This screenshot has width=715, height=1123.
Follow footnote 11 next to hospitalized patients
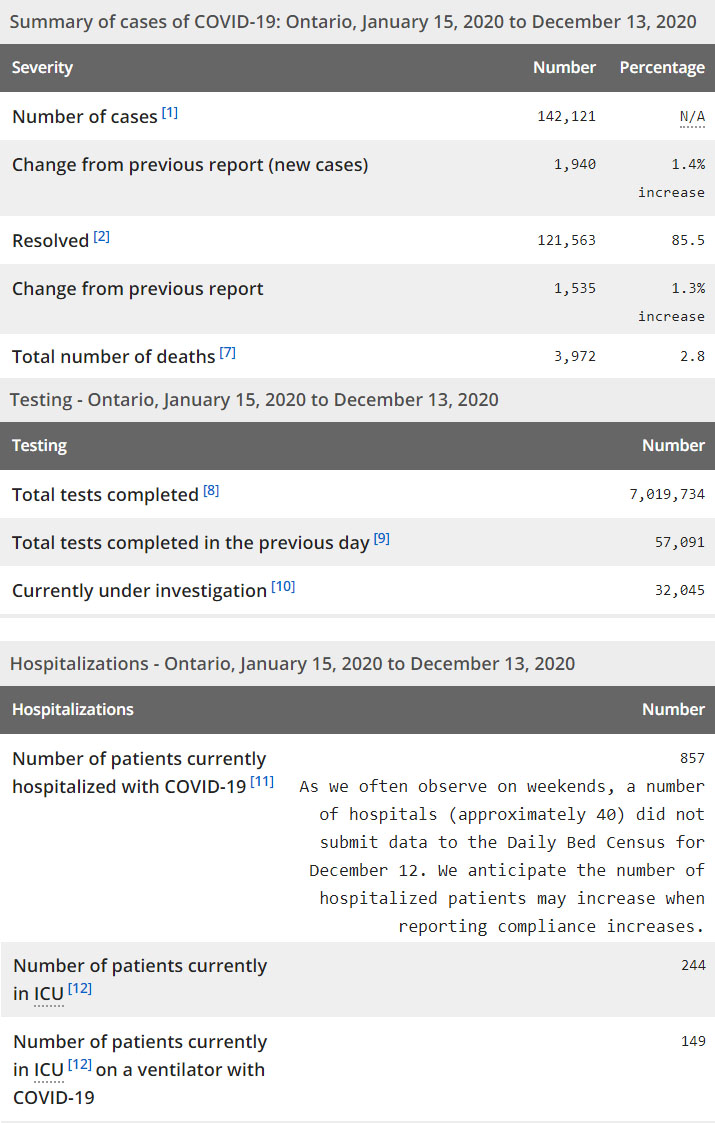(263, 782)
